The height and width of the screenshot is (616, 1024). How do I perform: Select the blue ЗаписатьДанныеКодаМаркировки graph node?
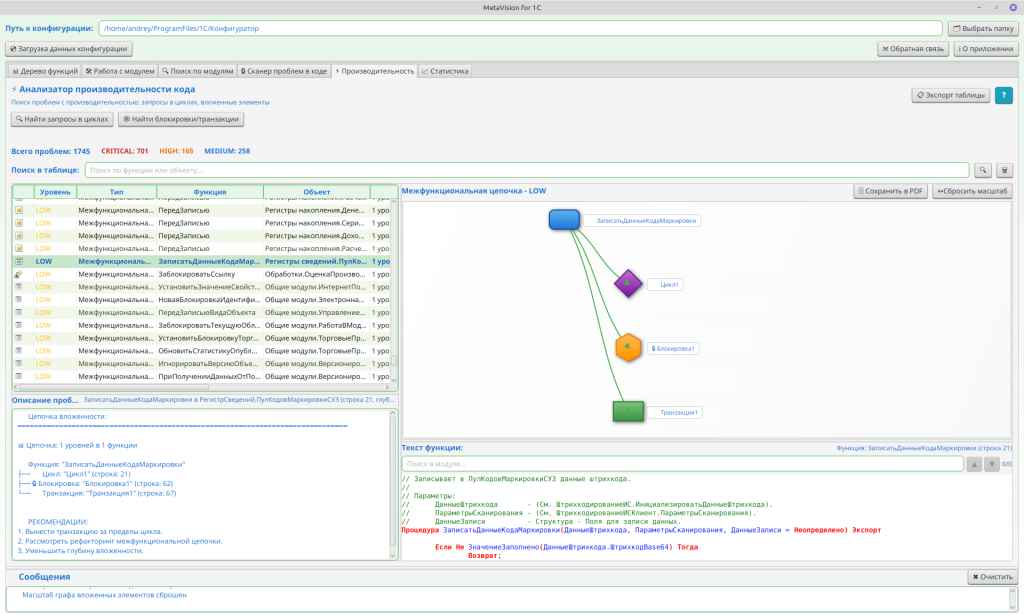pos(564,220)
